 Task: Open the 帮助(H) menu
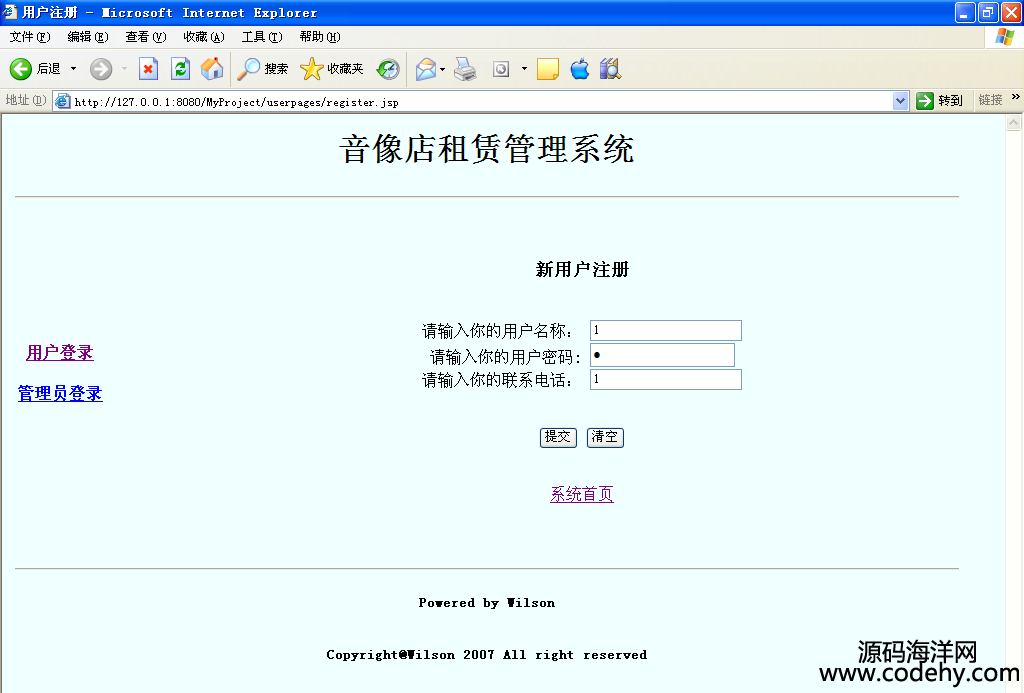click(321, 37)
